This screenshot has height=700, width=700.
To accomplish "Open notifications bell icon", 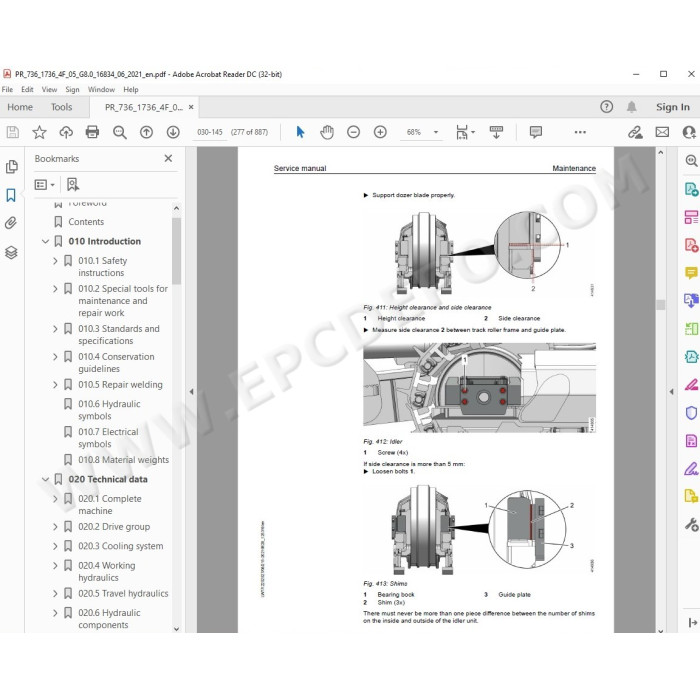I will click(631, 107).
